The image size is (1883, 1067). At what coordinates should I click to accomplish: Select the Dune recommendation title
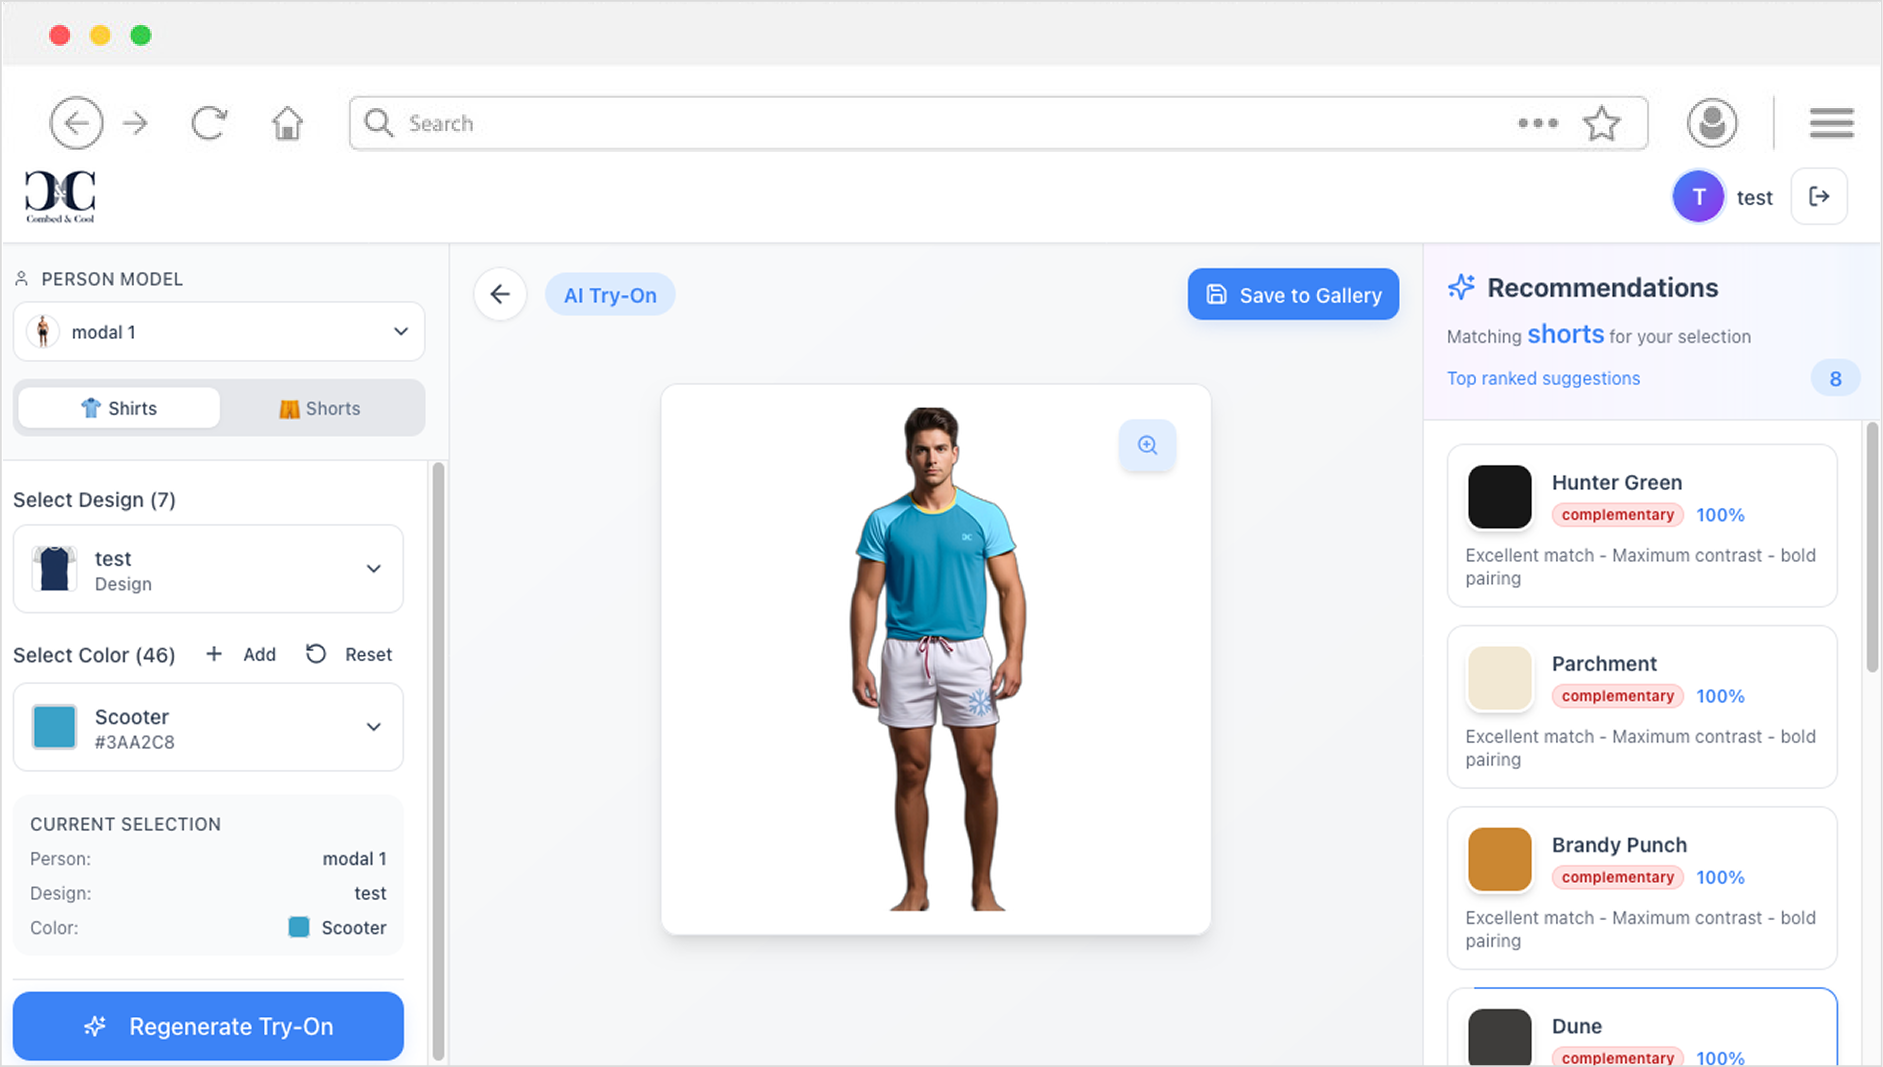(x=1577, y=1026)
